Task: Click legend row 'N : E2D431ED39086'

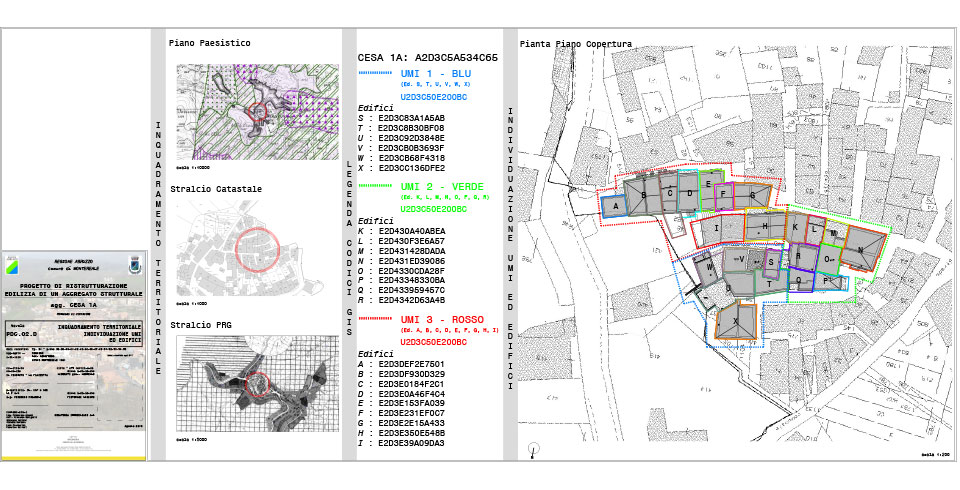Action: [x=402, y=261]
